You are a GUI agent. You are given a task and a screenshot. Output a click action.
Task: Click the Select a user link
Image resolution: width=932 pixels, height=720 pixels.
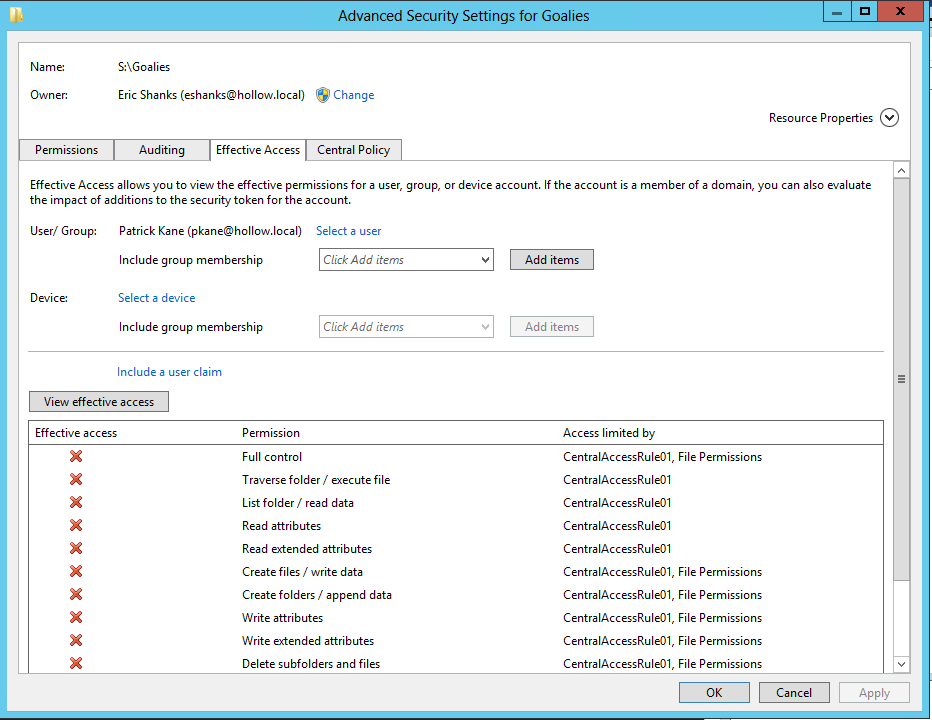pos(348,231)
